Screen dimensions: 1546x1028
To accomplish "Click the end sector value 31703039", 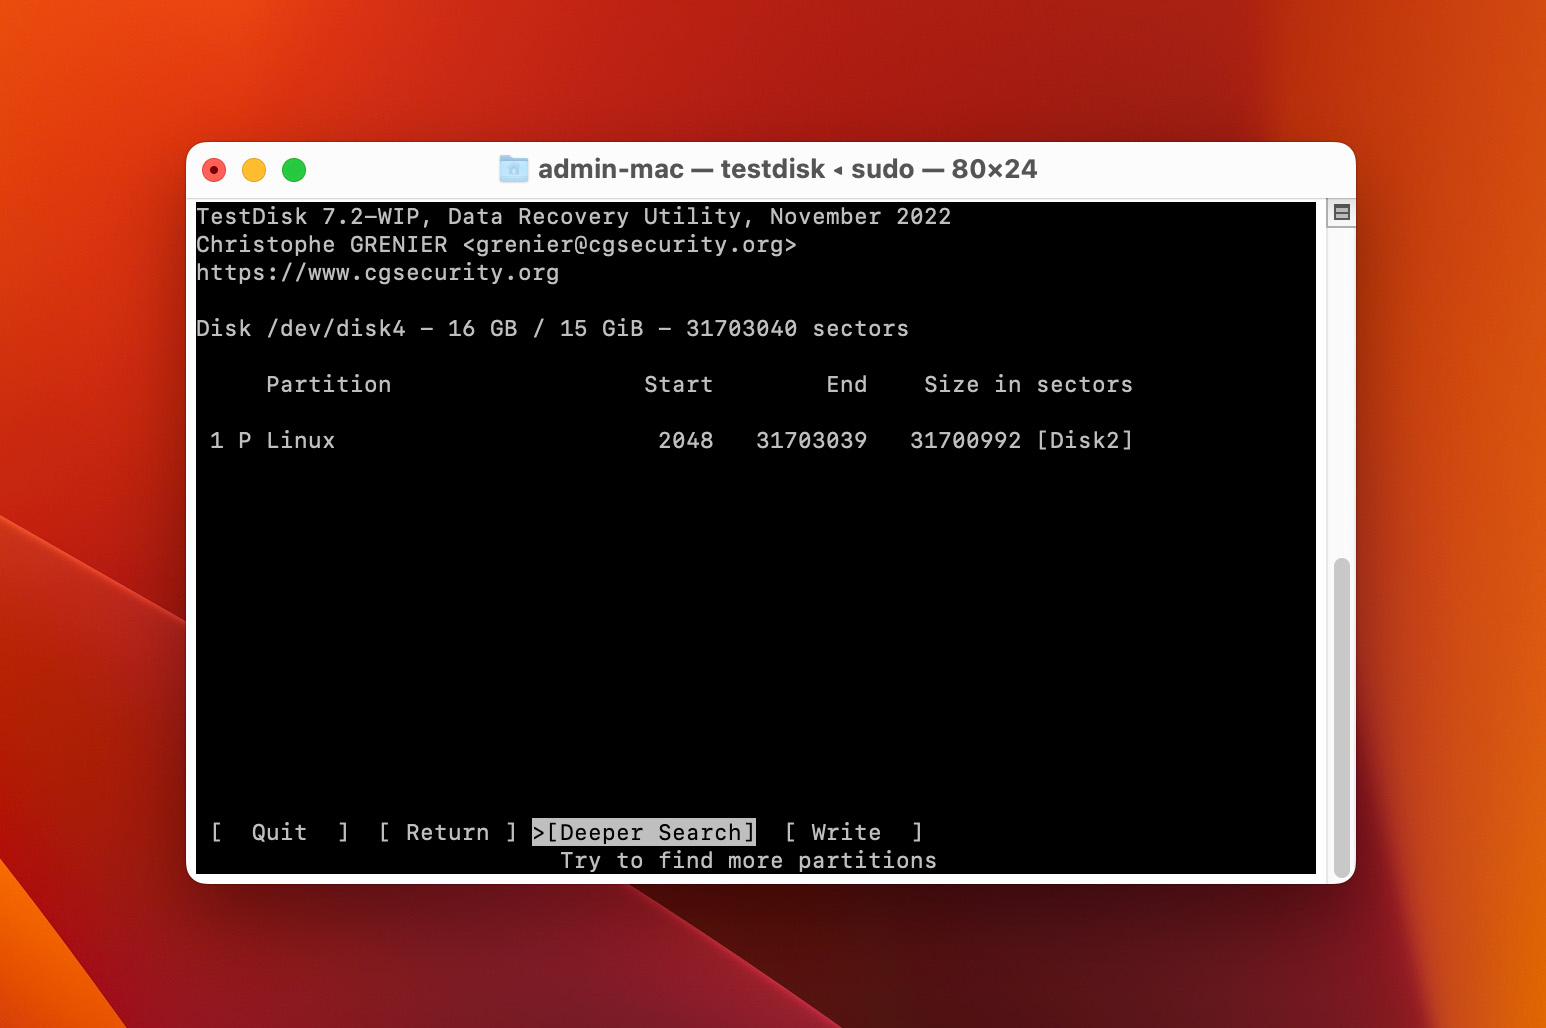I will [x=812, y=440].
